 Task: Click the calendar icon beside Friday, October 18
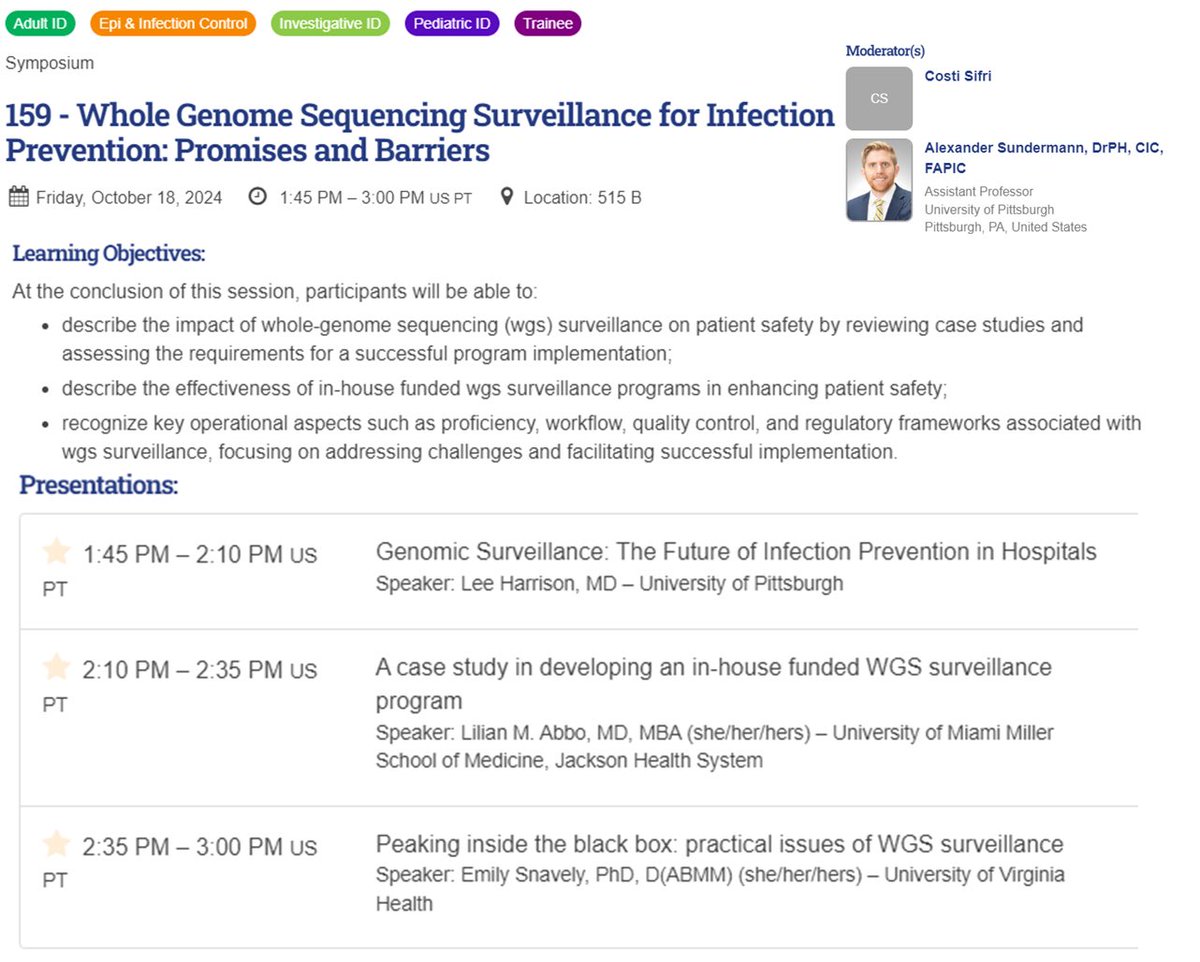point(18,197)
